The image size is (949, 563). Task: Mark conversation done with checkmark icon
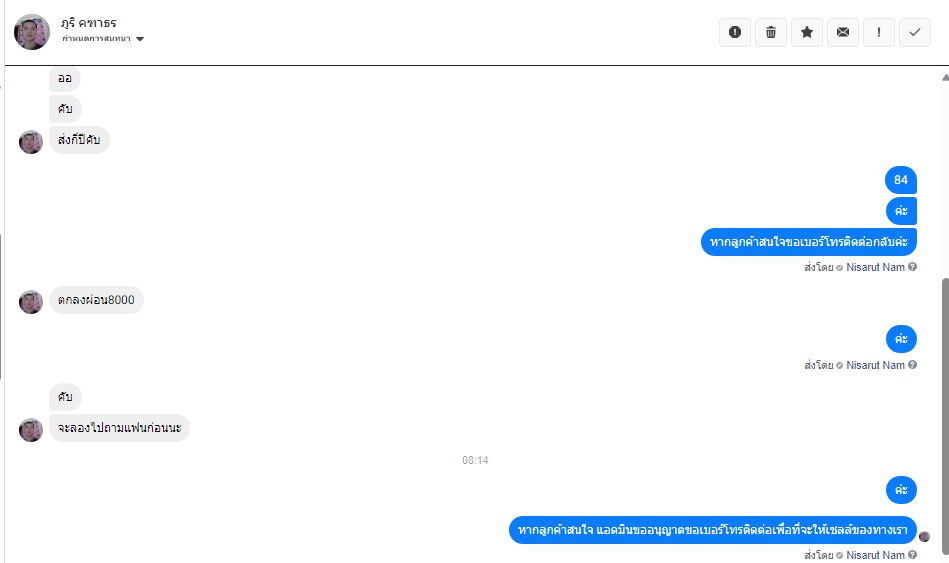click(915, 32)
